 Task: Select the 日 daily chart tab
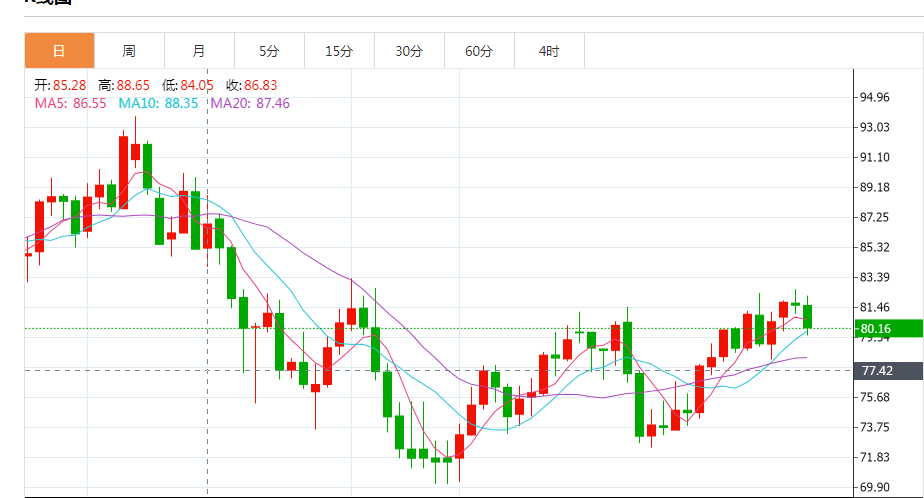[x=59, y=51]
